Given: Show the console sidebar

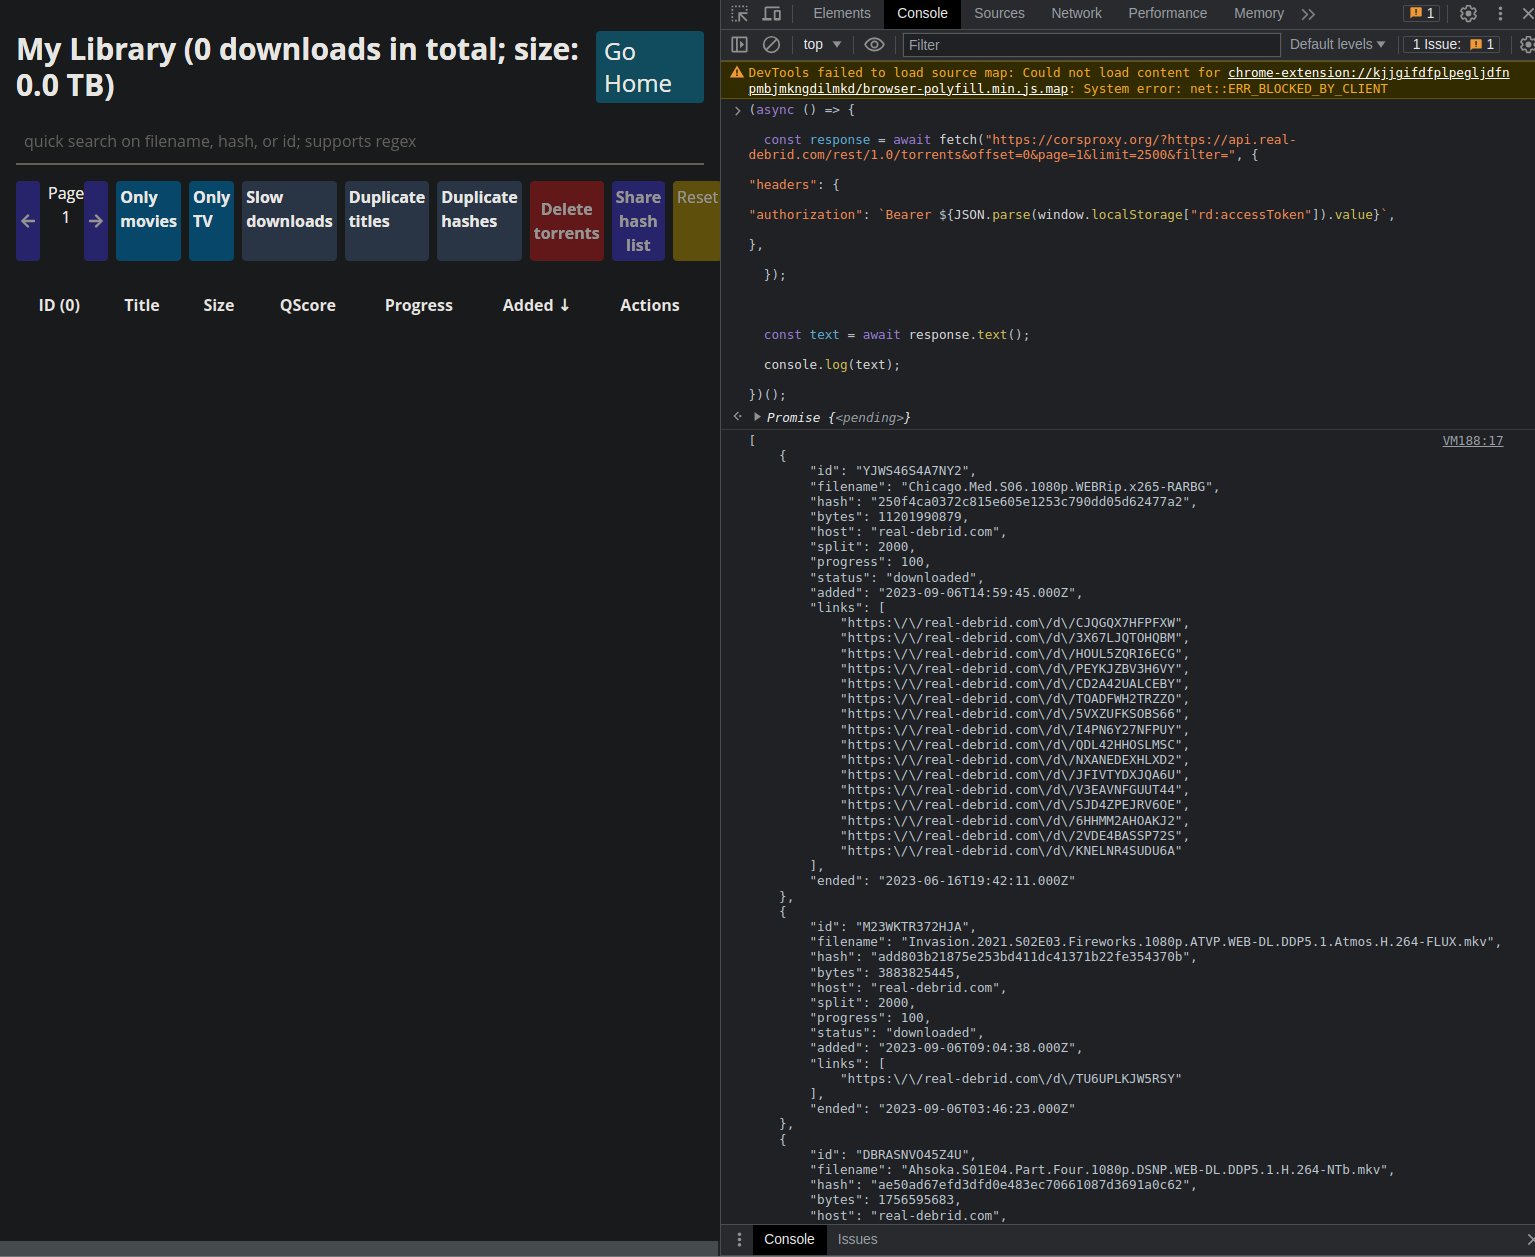Looking at the screenshot, I should [x=739, y=44].
